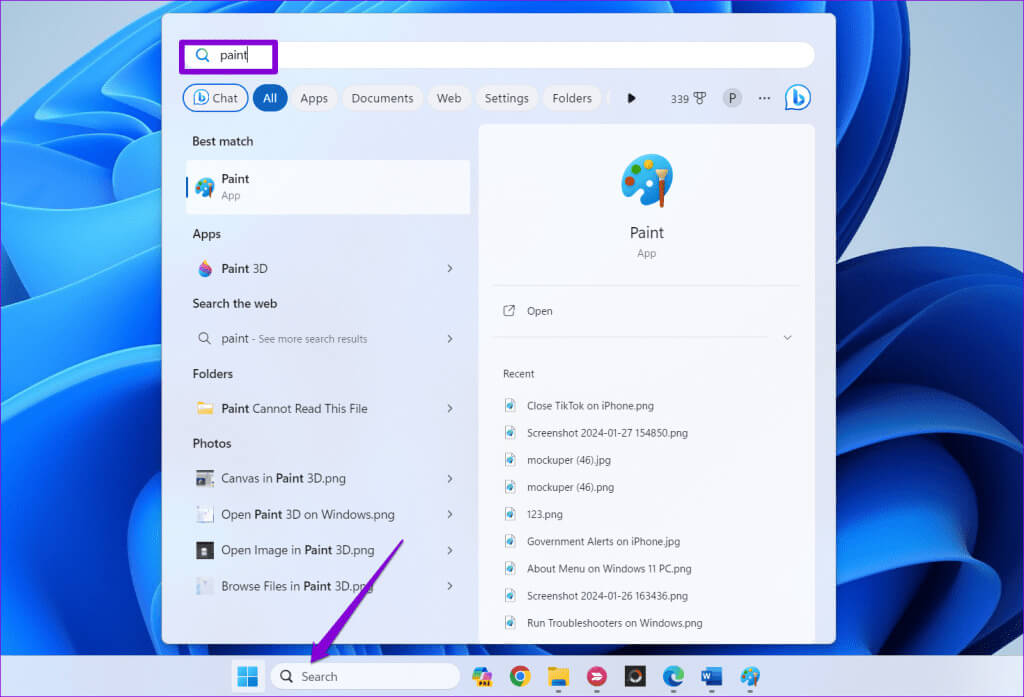1024x697 pixels.
Task: Expand 'Open Image in Paint 3D.png' chevron
Action: coord(450,550)
